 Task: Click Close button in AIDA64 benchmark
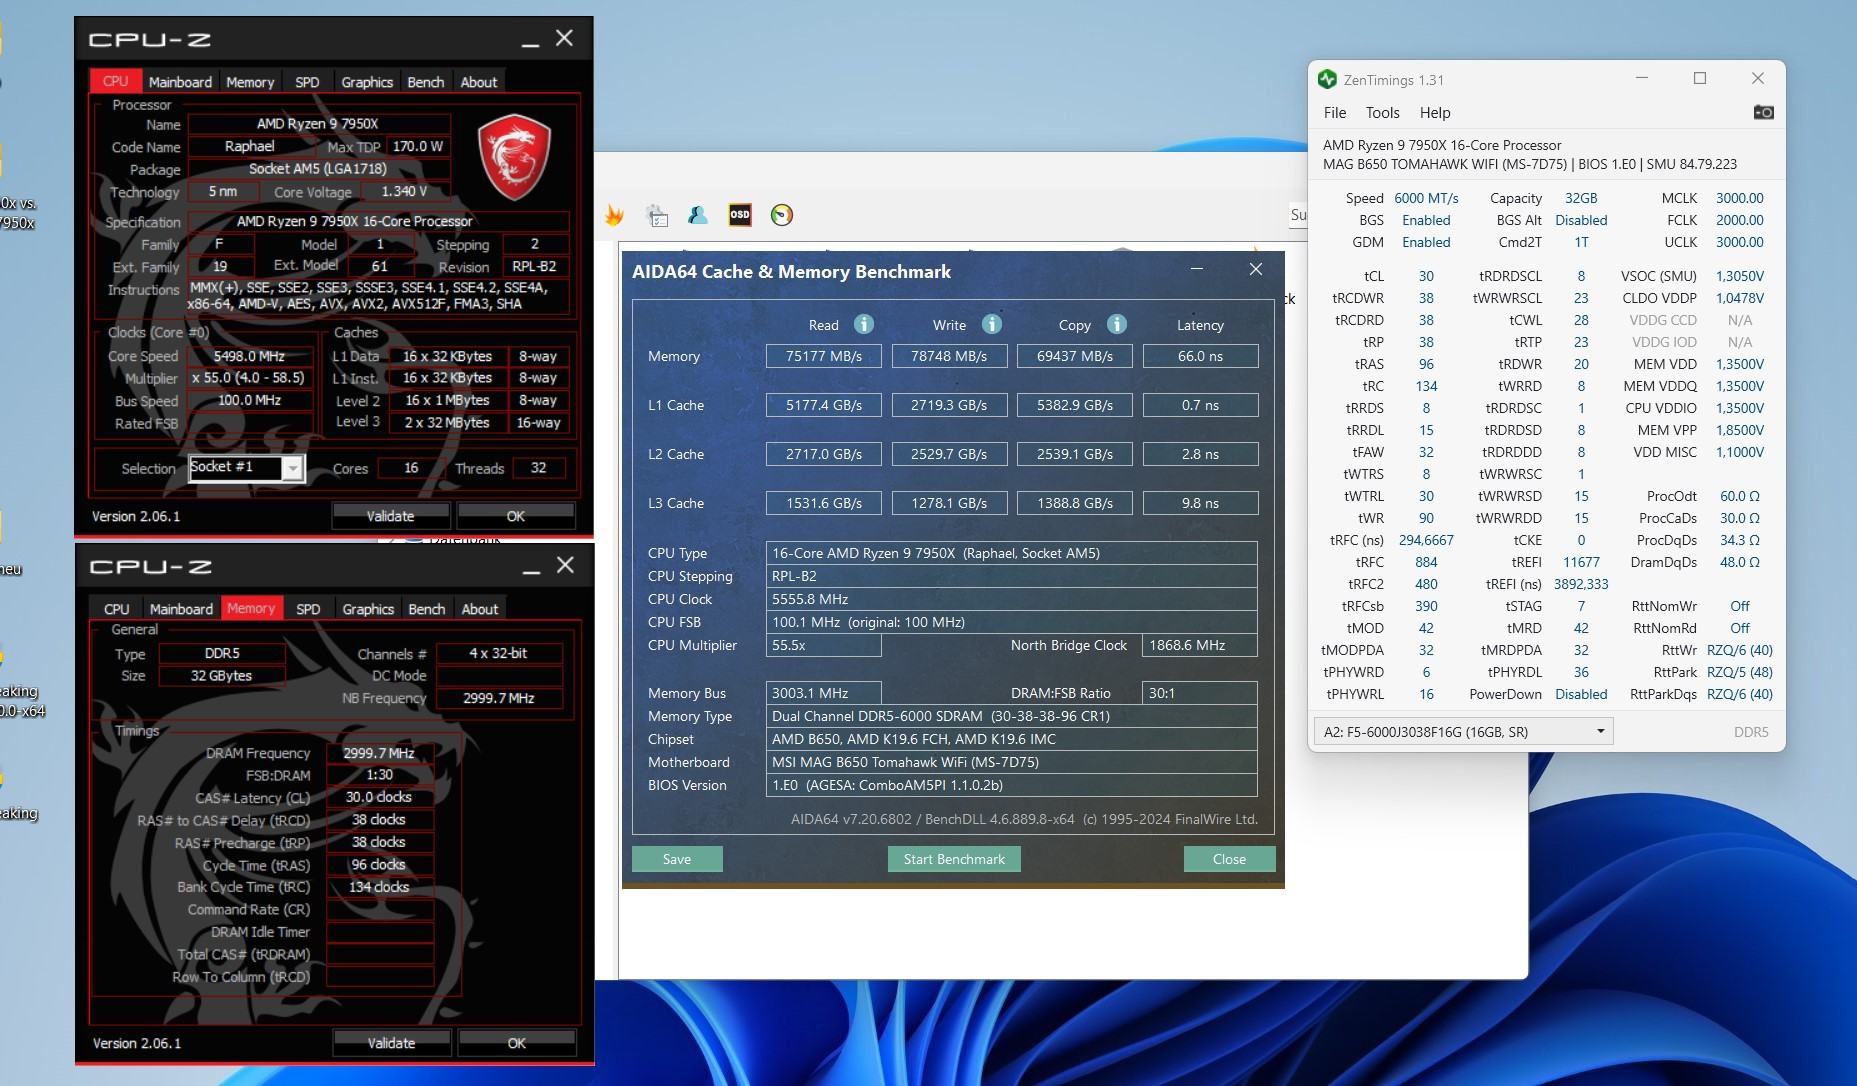(1229, 859)
